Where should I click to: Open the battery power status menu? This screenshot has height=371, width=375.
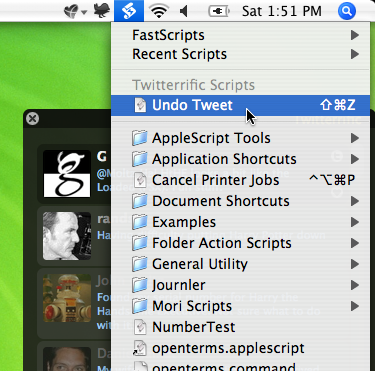coord(219,12)
